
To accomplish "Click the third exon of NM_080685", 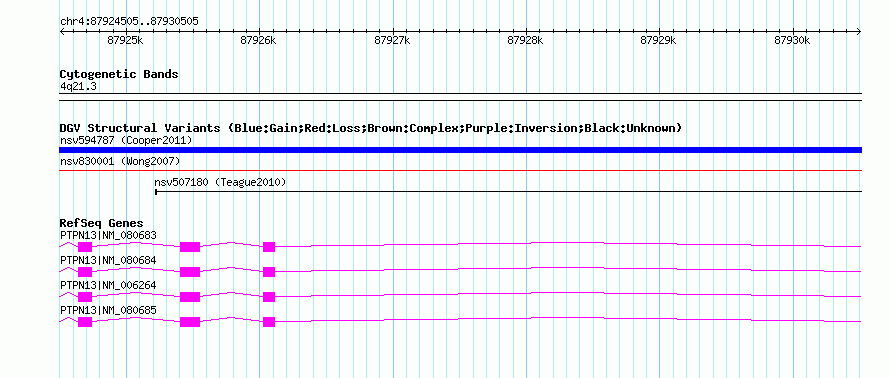I will pos(269,322).
